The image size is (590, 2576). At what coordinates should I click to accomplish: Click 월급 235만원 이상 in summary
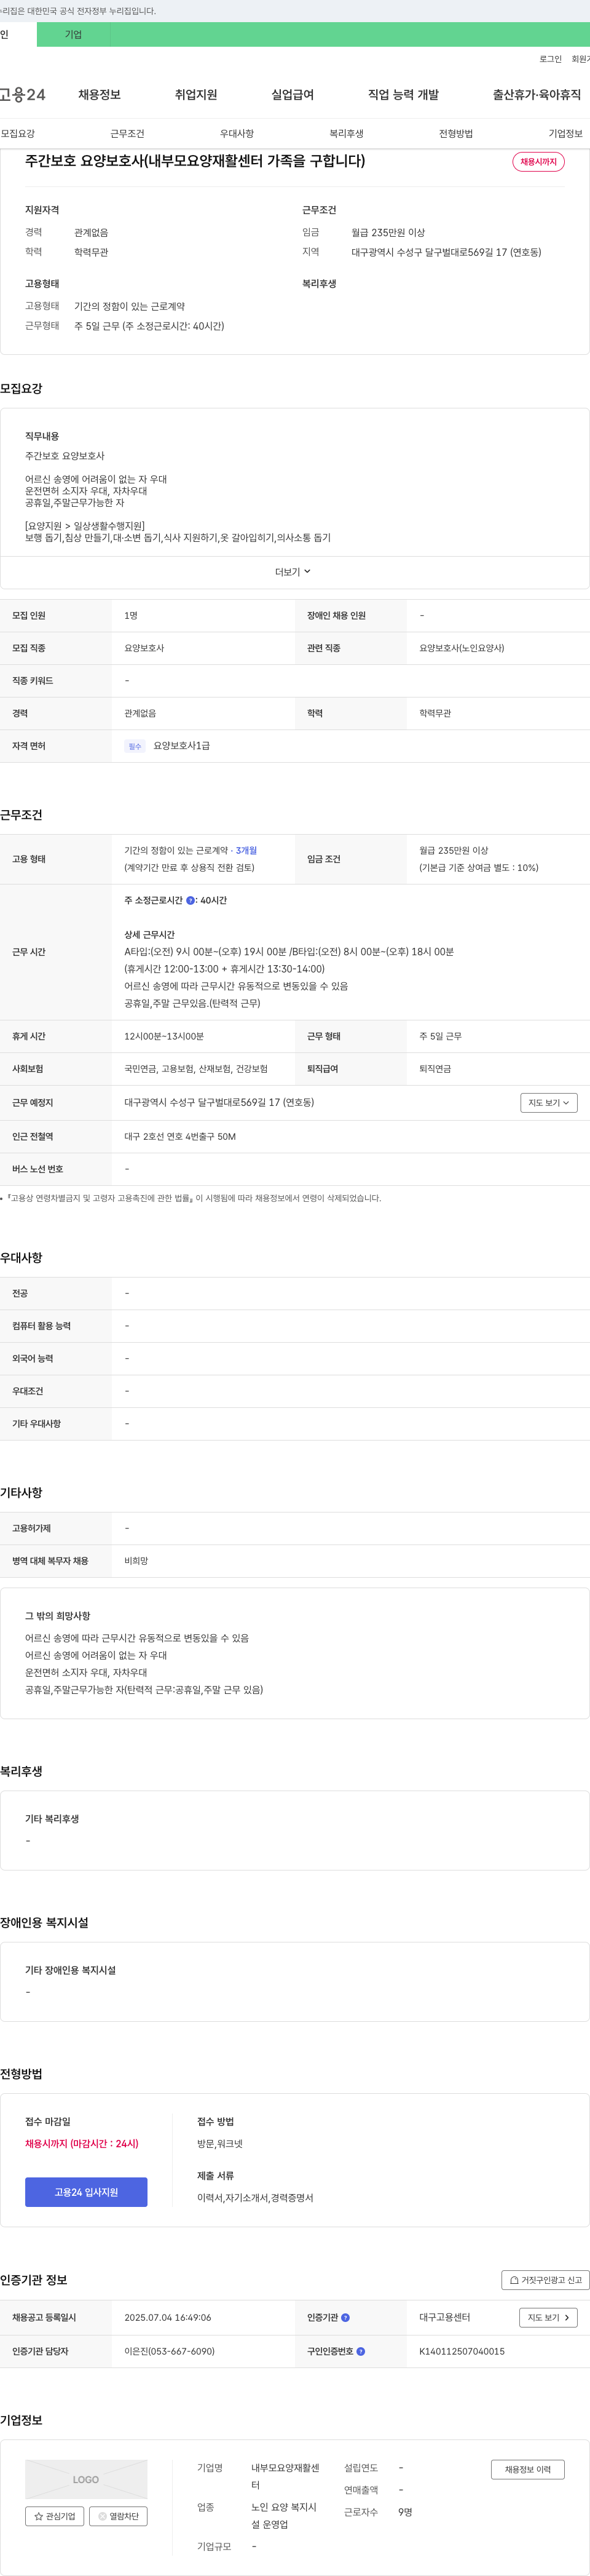pos(388,233)
